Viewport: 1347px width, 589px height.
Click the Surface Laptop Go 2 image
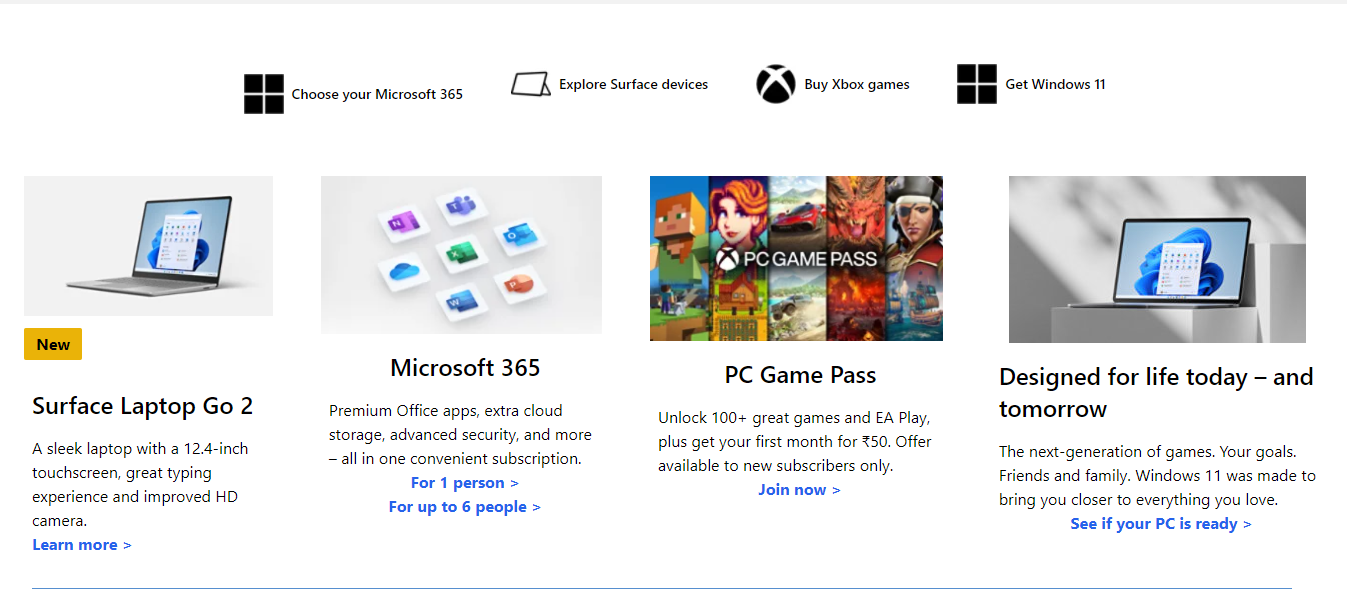click(x=148, y=246)
